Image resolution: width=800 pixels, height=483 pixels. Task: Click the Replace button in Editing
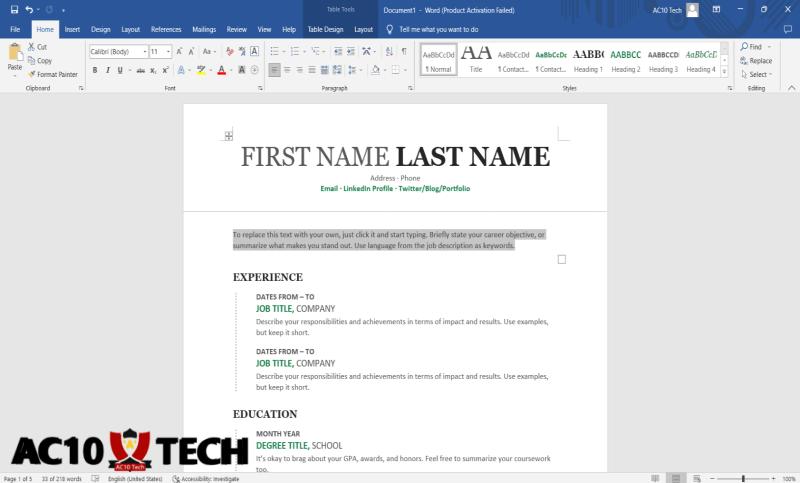pos(755,61)
